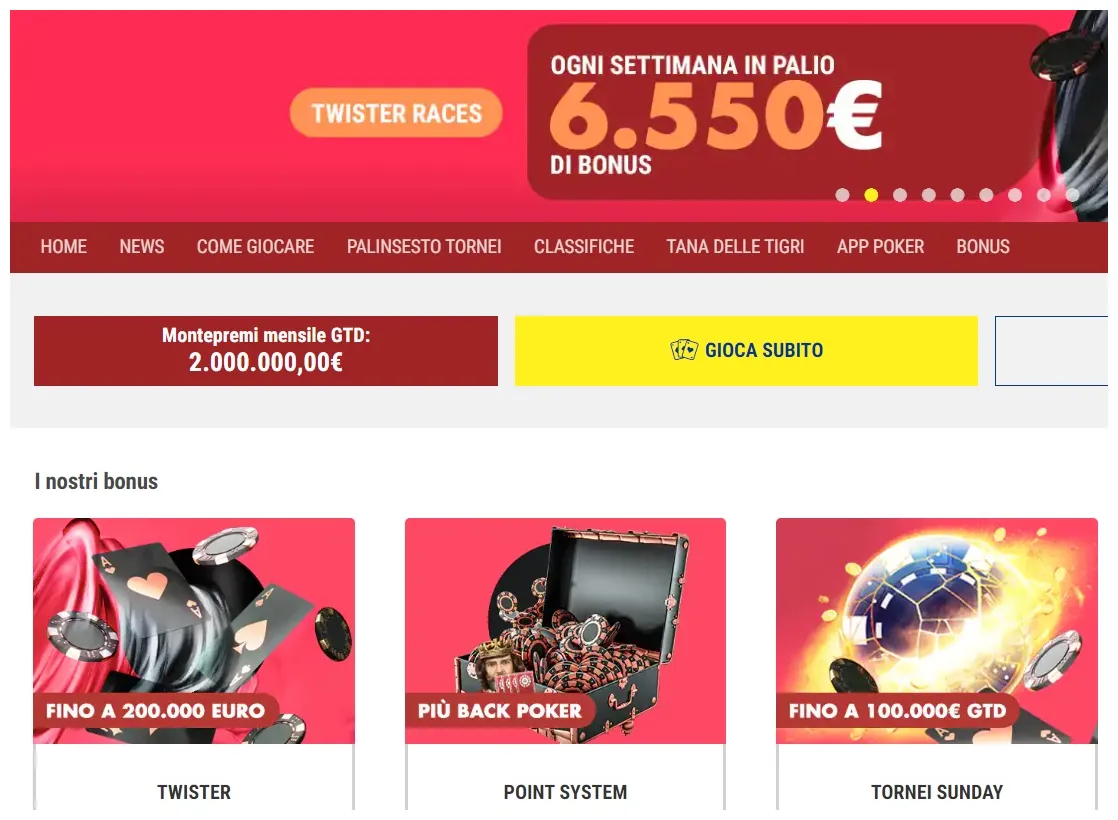The image size is (1118, 820).
Task: Click the 6.550€ bonus promo banner
Action: click(784, 113)
